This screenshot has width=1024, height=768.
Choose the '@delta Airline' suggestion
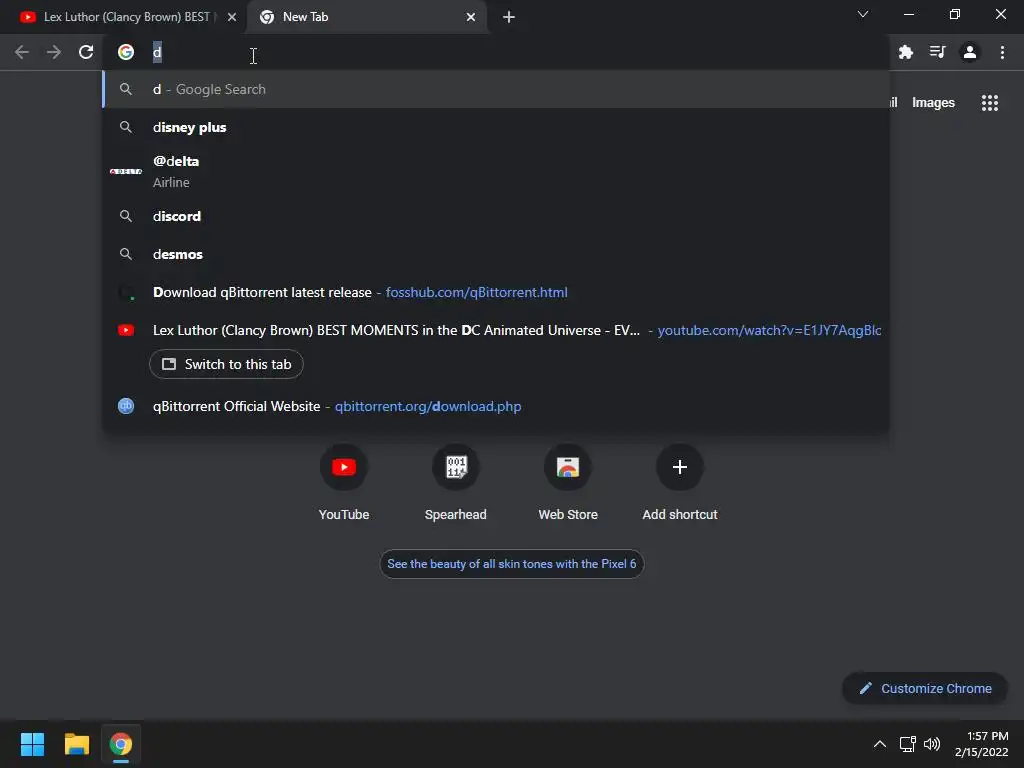point(496,171)
